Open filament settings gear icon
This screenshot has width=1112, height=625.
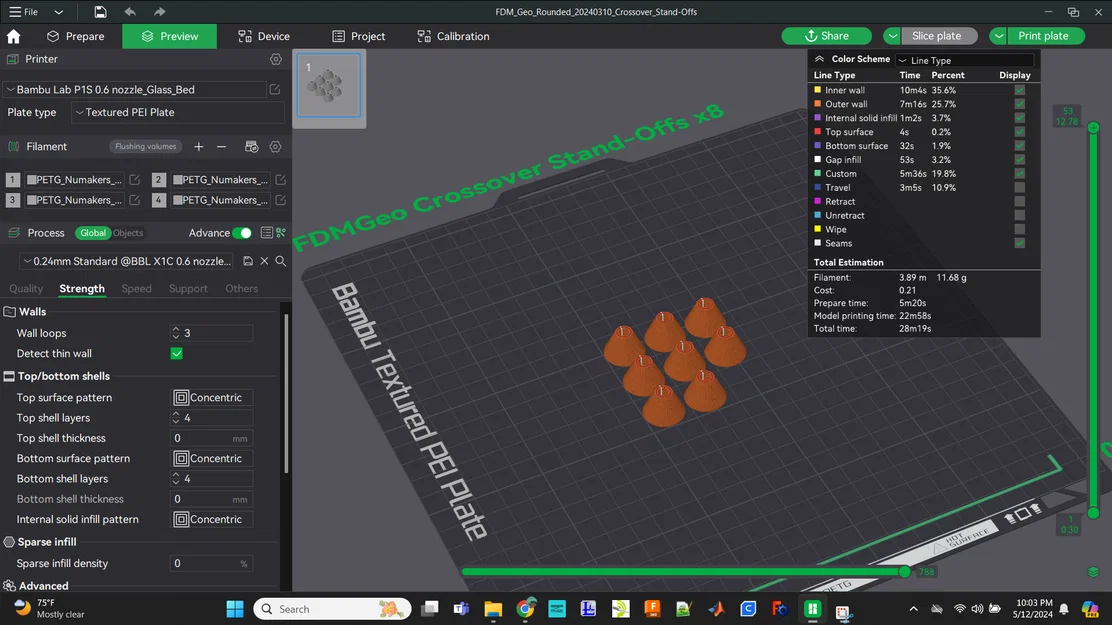[x=275, y=147]
